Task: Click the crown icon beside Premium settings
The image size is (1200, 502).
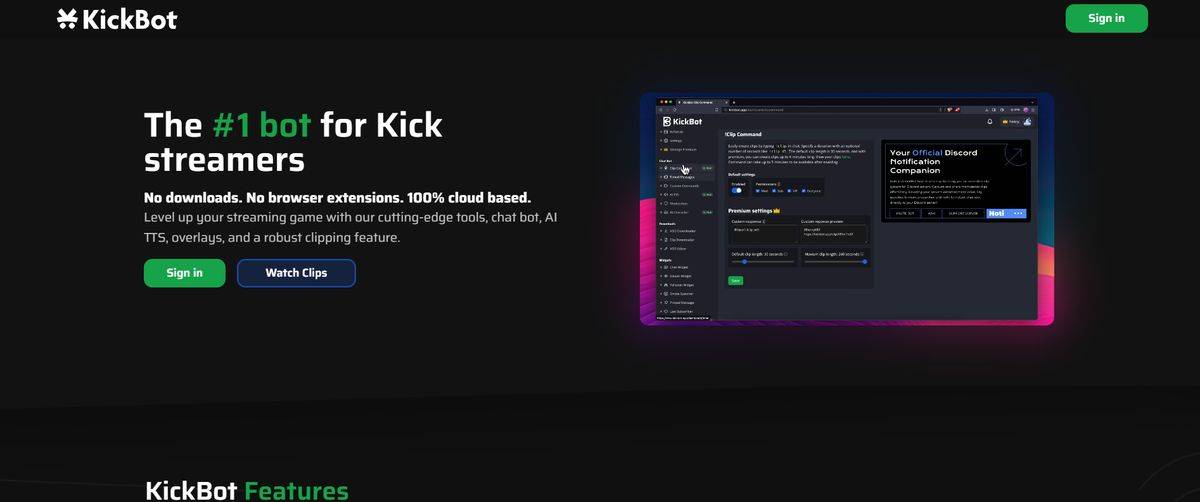Action: coord(777,211)
